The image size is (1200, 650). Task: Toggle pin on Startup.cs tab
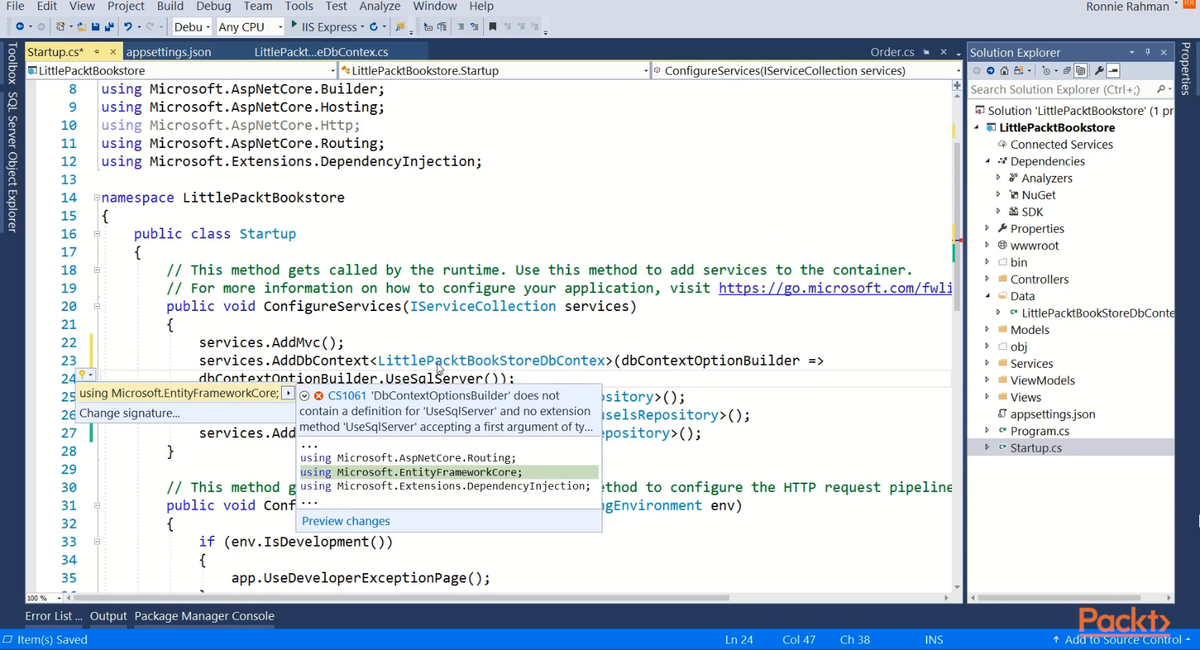(x=97, y=52)
